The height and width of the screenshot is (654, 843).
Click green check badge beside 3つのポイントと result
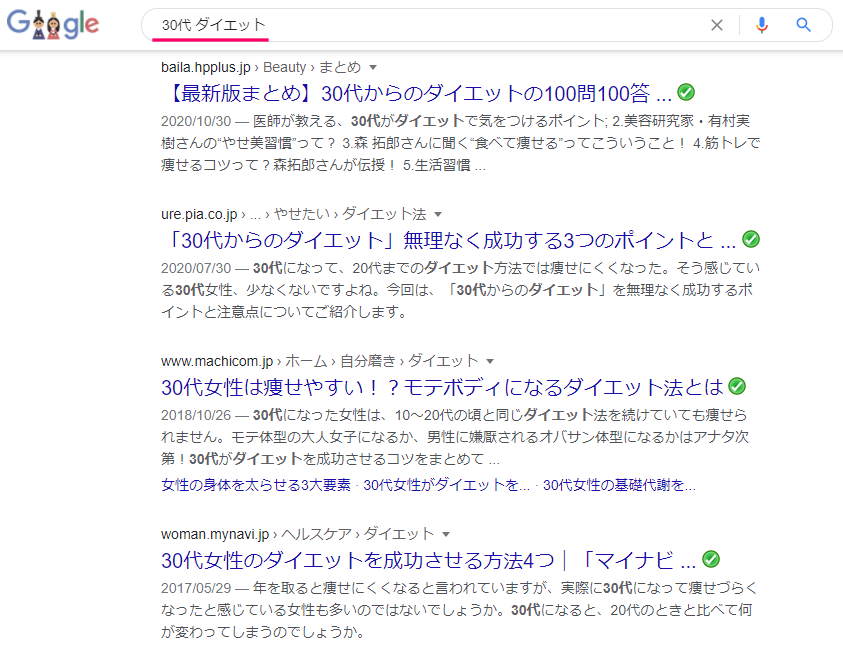click(751, 239)
